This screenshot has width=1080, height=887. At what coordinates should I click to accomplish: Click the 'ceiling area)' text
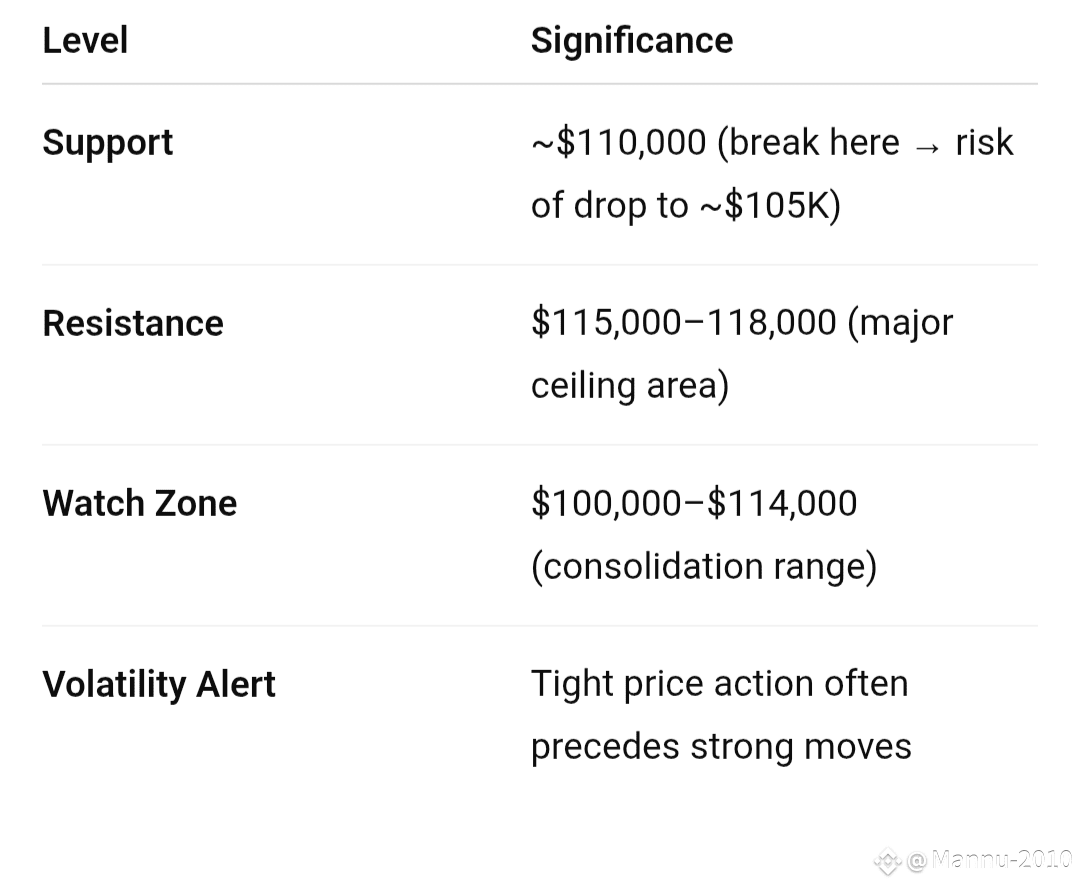coord(630,386)
